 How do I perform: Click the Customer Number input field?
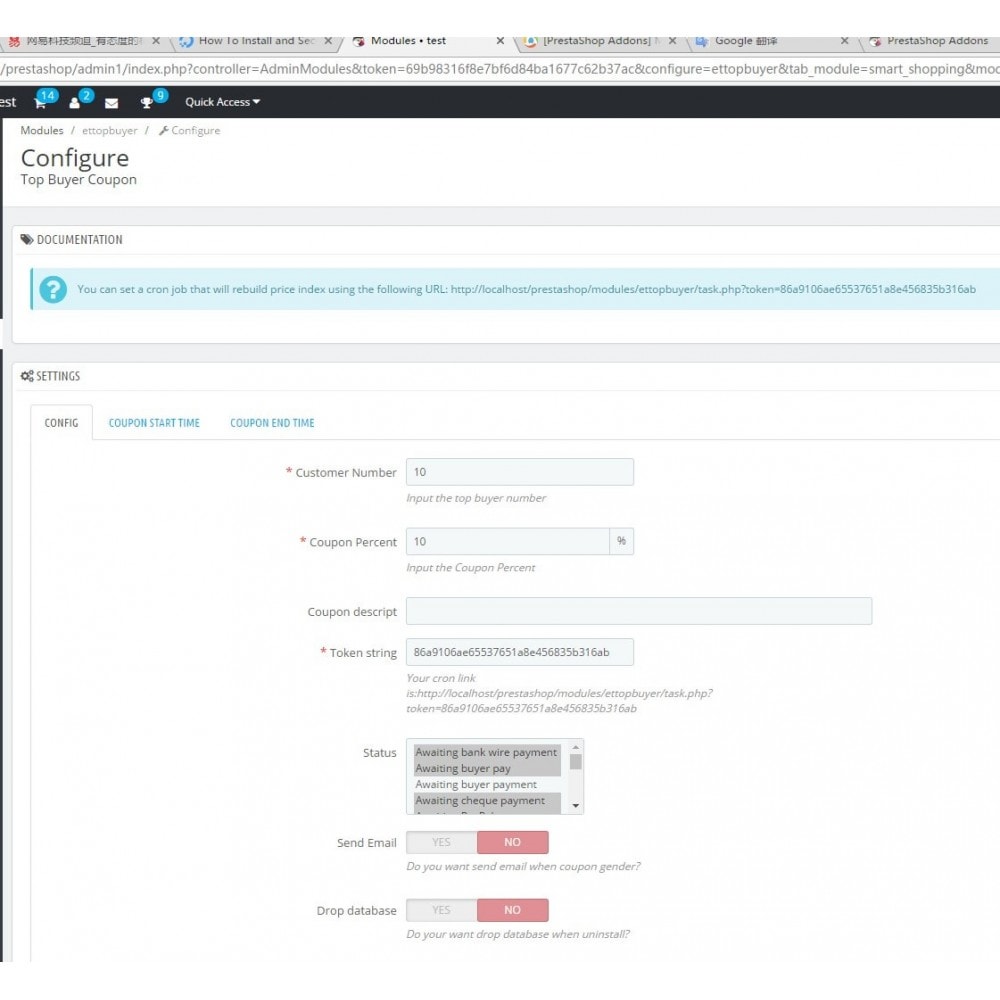click(x=520, y=472)
